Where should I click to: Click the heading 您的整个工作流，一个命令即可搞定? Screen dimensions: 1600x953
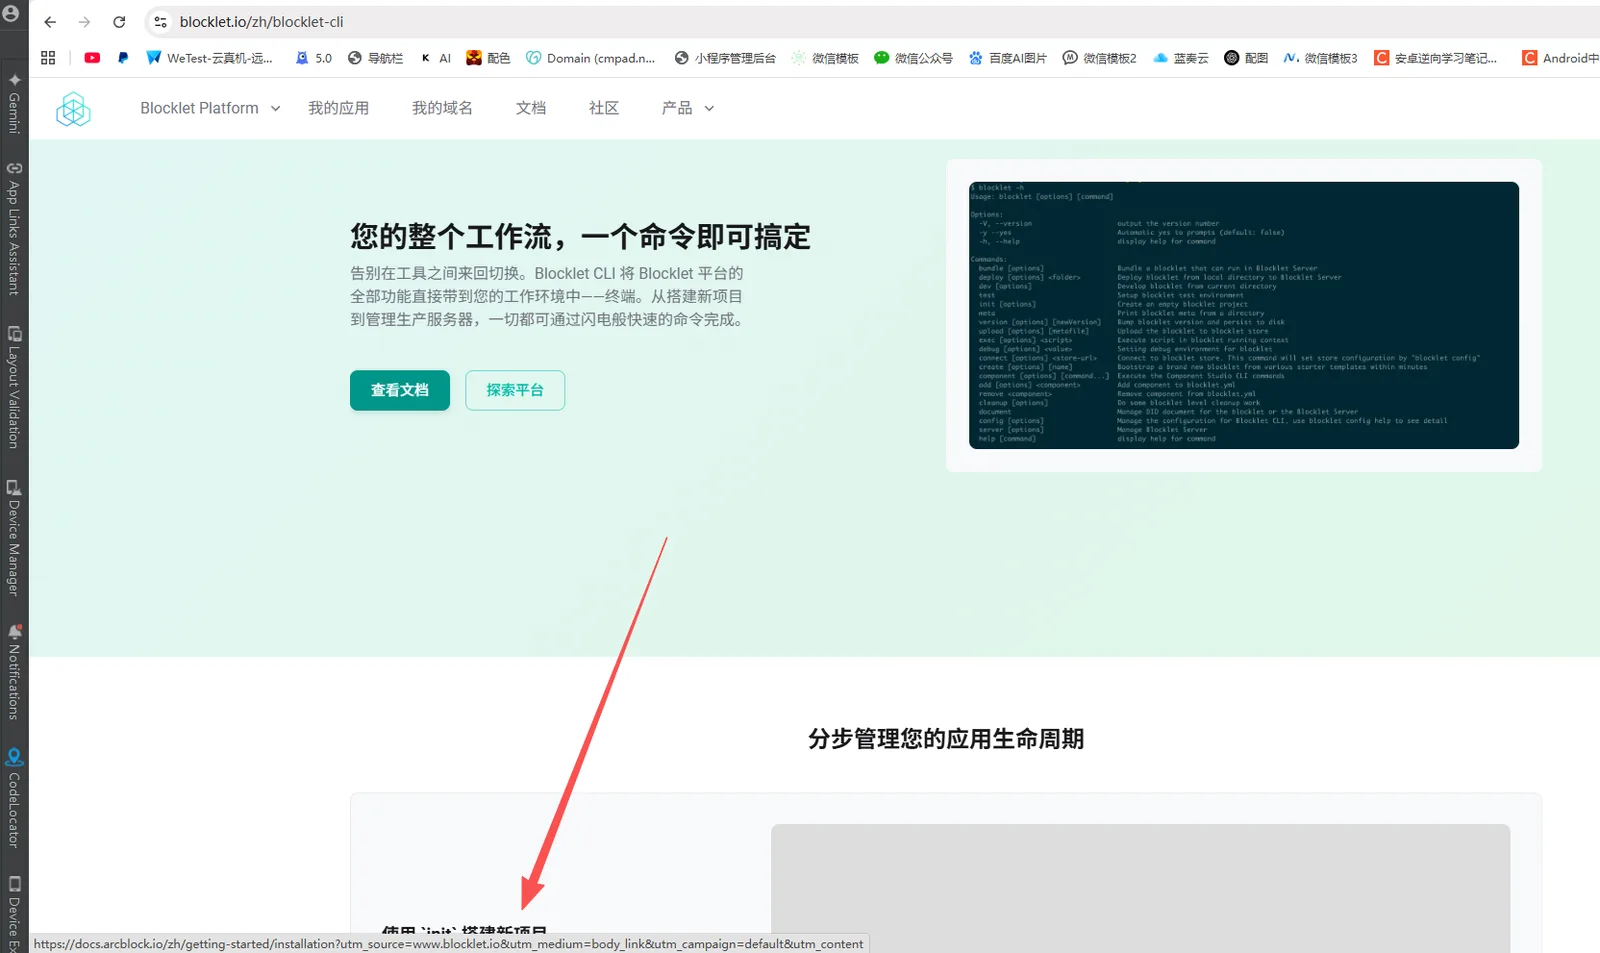580,237
